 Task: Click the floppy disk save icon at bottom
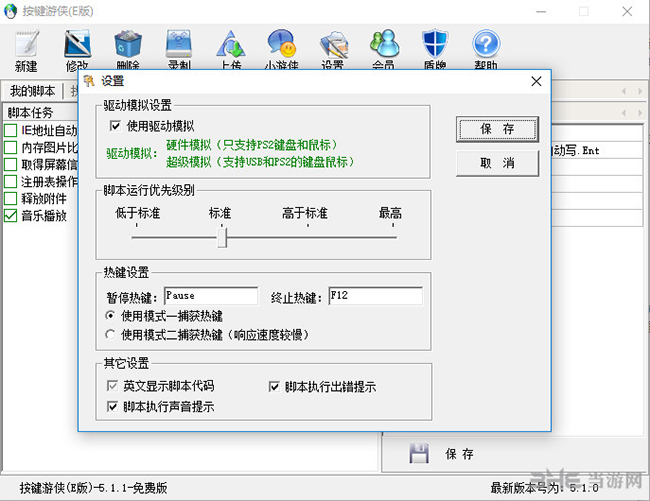419,453
